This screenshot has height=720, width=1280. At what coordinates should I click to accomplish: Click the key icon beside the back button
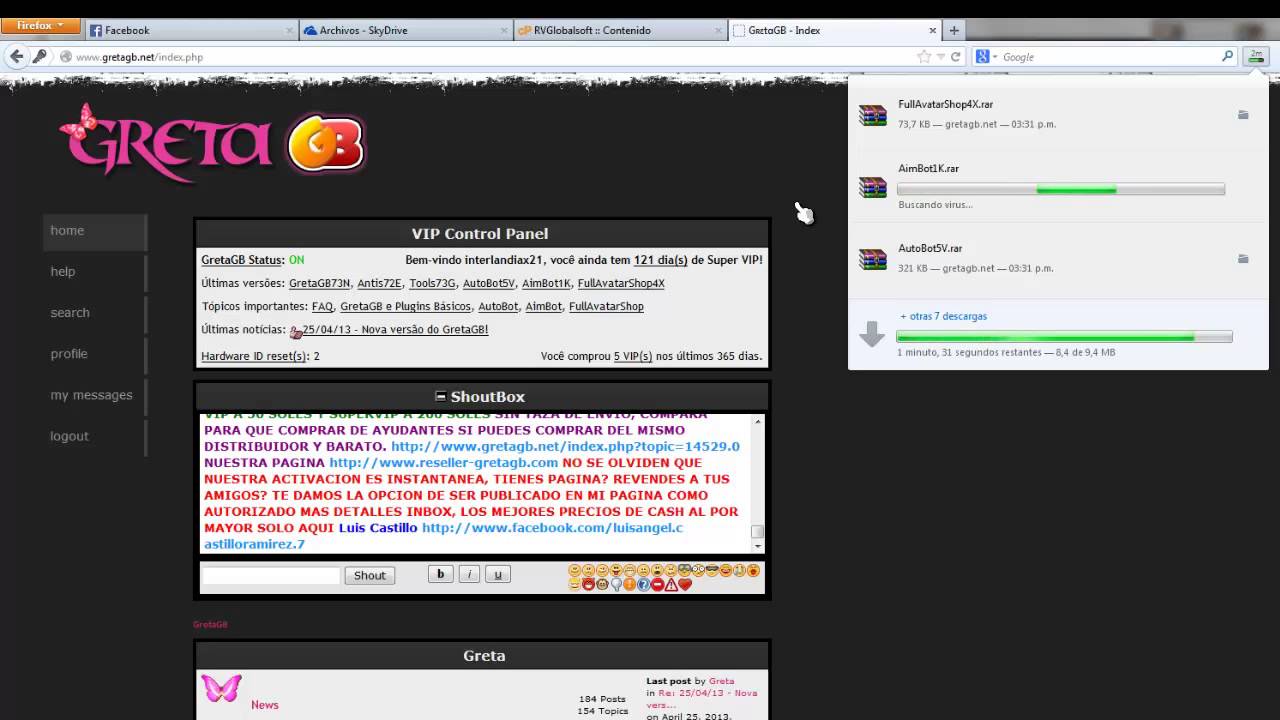pos(39,57)
